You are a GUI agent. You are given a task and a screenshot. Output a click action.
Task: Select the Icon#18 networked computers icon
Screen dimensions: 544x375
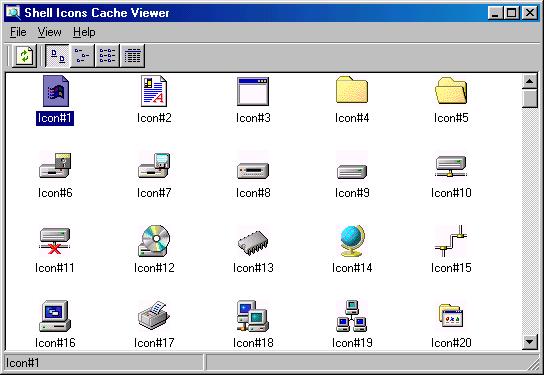click(253, 316)
